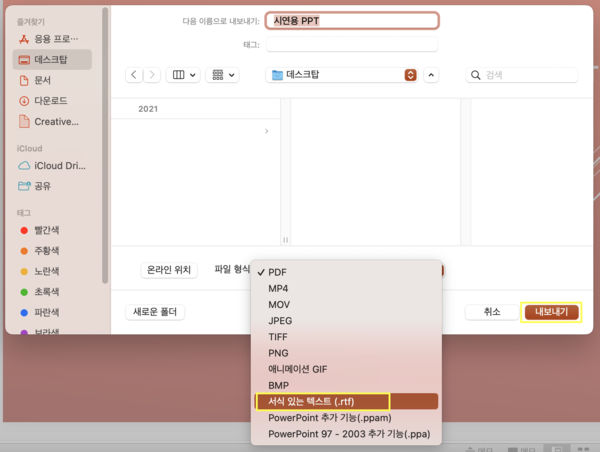
Task: Choose PDF file format
Action: point(346,273)
